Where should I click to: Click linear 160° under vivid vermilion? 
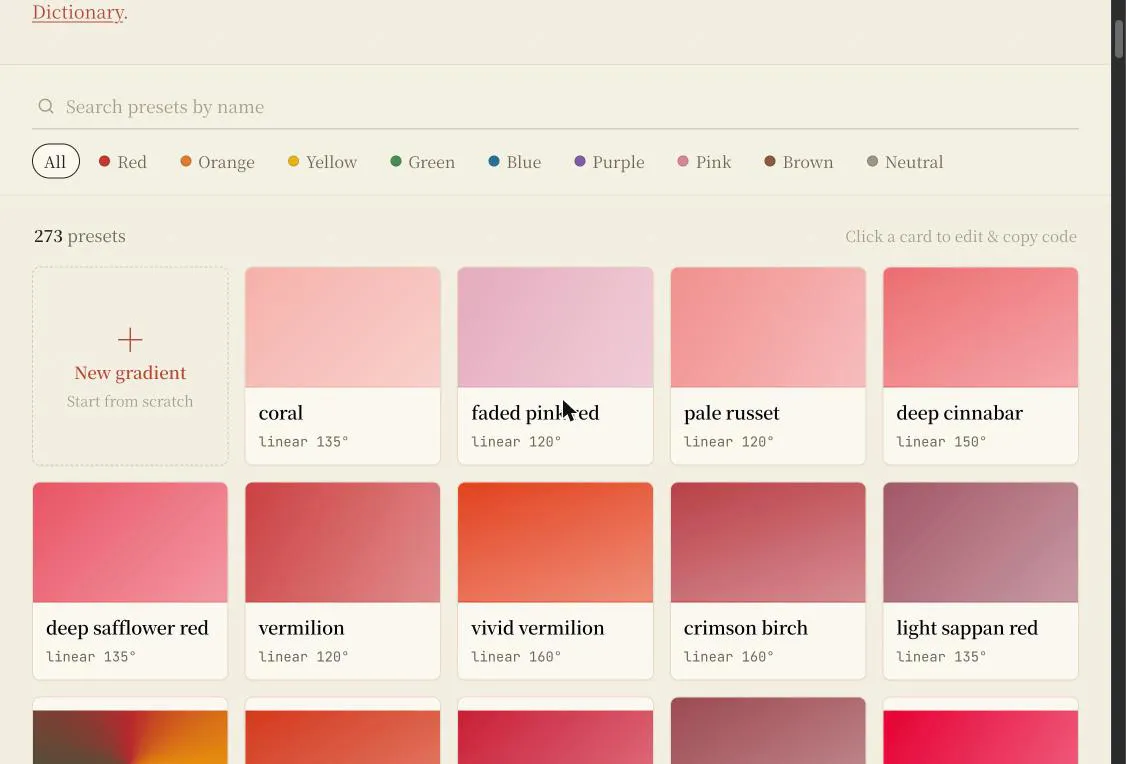coord(516,656)
